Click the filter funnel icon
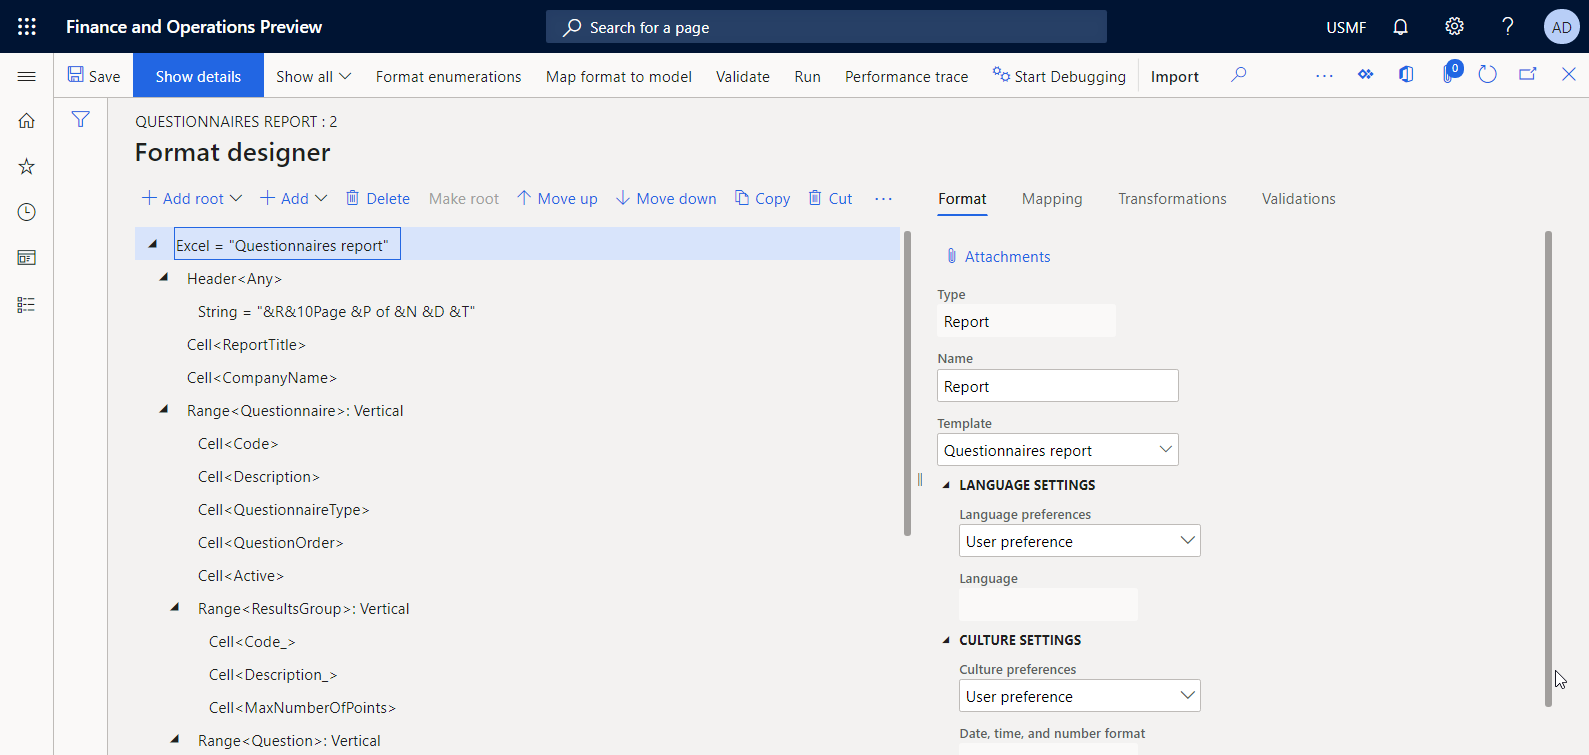The image size is (1589, 755). (81, 120)
